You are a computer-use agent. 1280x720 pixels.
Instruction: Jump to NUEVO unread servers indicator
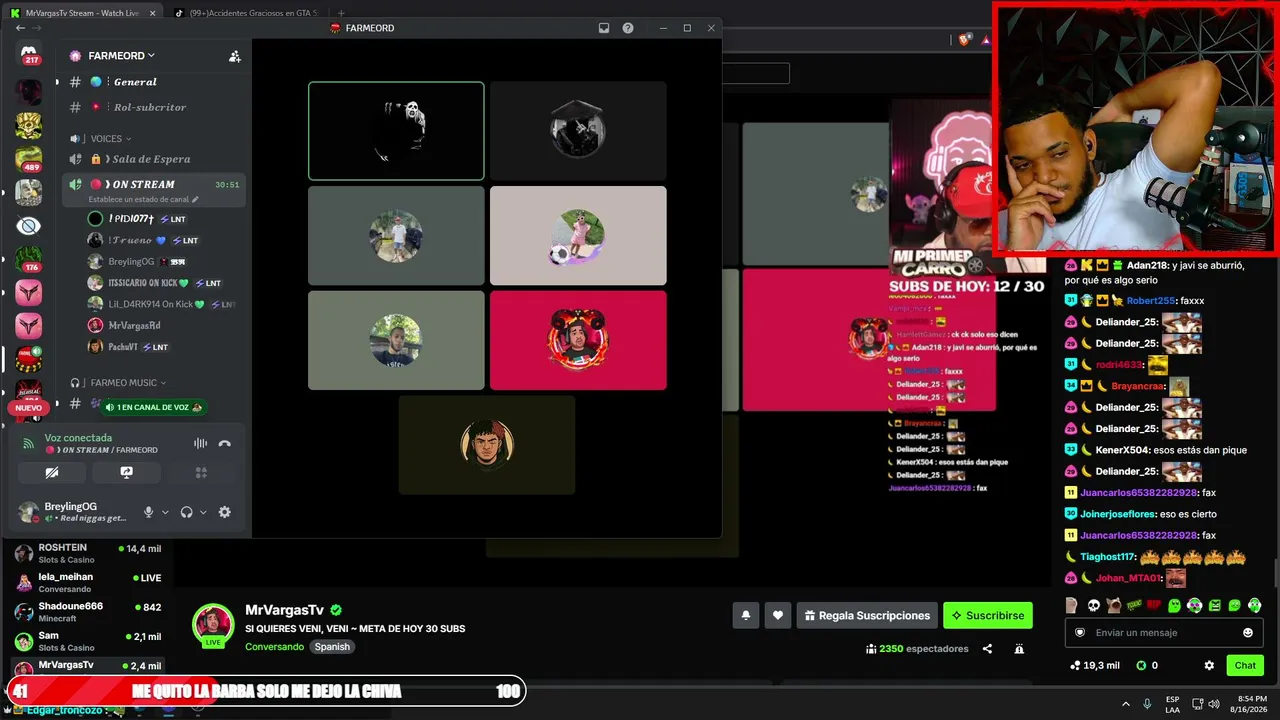tap(28, 408)
